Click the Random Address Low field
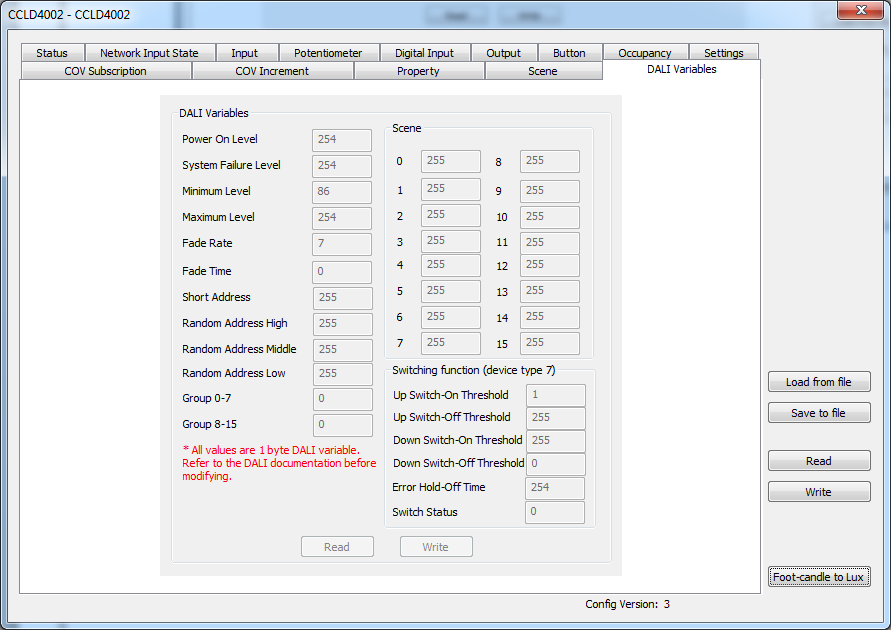 coord(343,374)
